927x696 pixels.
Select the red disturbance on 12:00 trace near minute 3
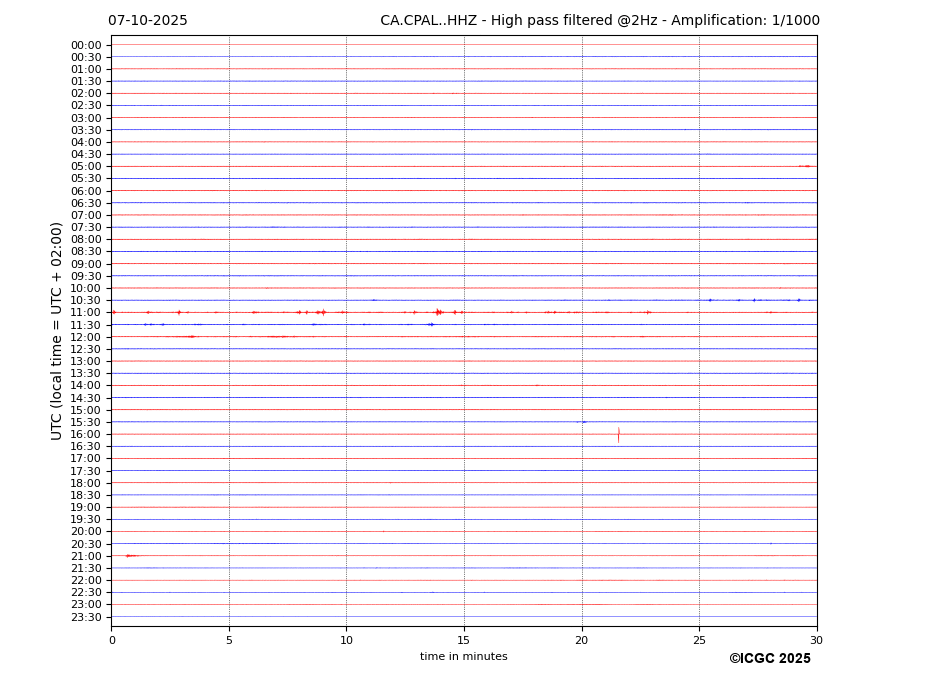click(x=189, y=337)
